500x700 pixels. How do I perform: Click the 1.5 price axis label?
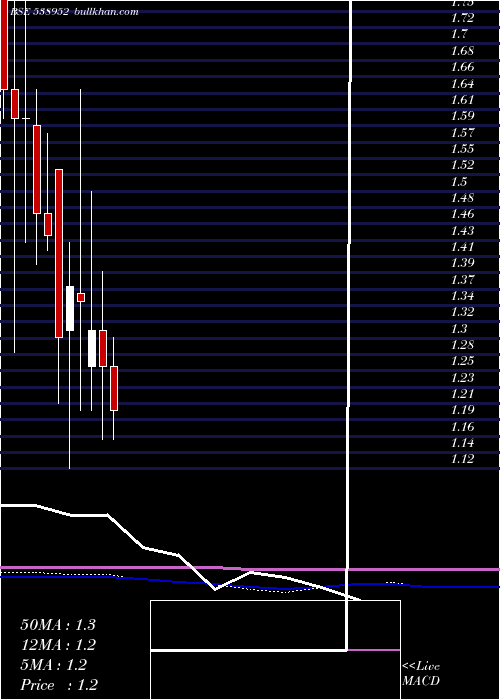(460, 182)
